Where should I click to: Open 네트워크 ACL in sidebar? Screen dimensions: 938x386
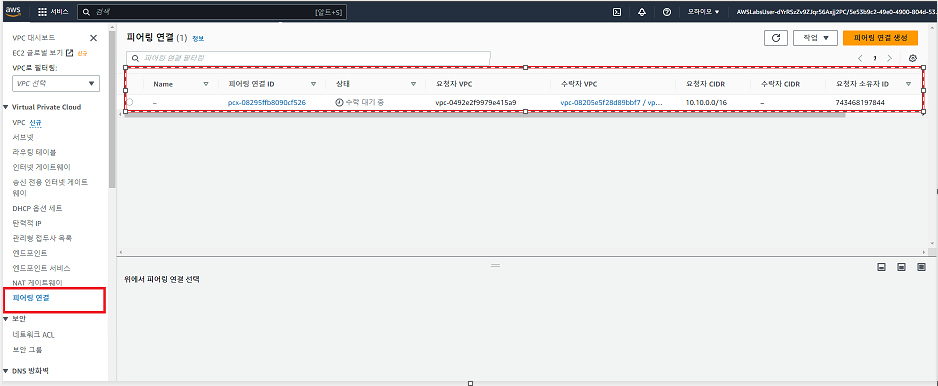[34, 335]
